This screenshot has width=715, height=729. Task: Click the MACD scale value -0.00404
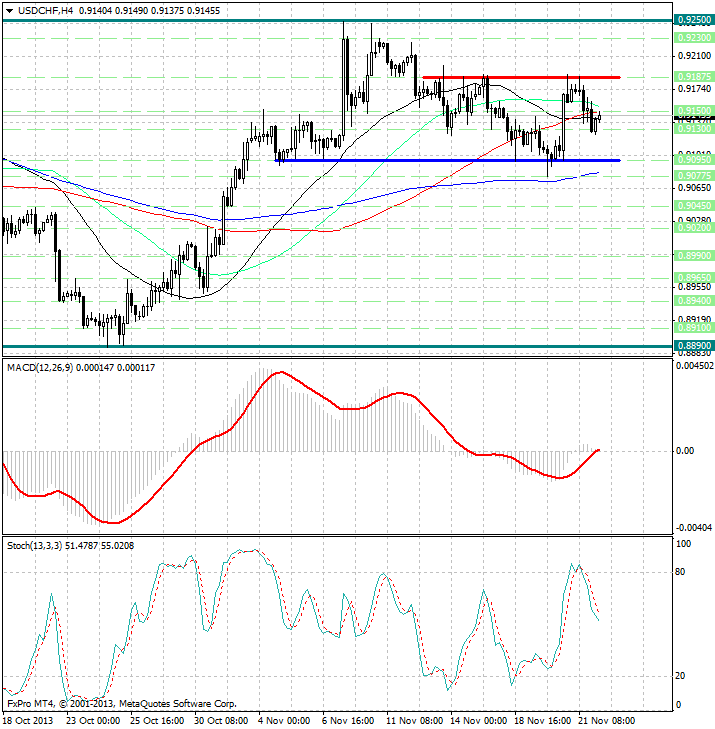694,528
